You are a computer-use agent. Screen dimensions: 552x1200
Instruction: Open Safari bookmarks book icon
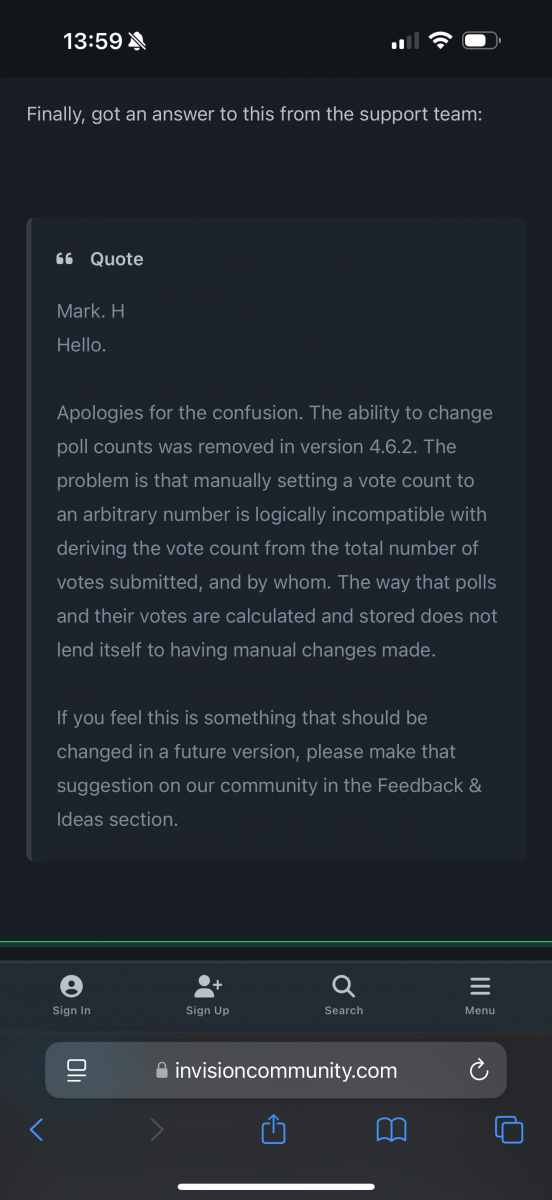[391, 1130]
